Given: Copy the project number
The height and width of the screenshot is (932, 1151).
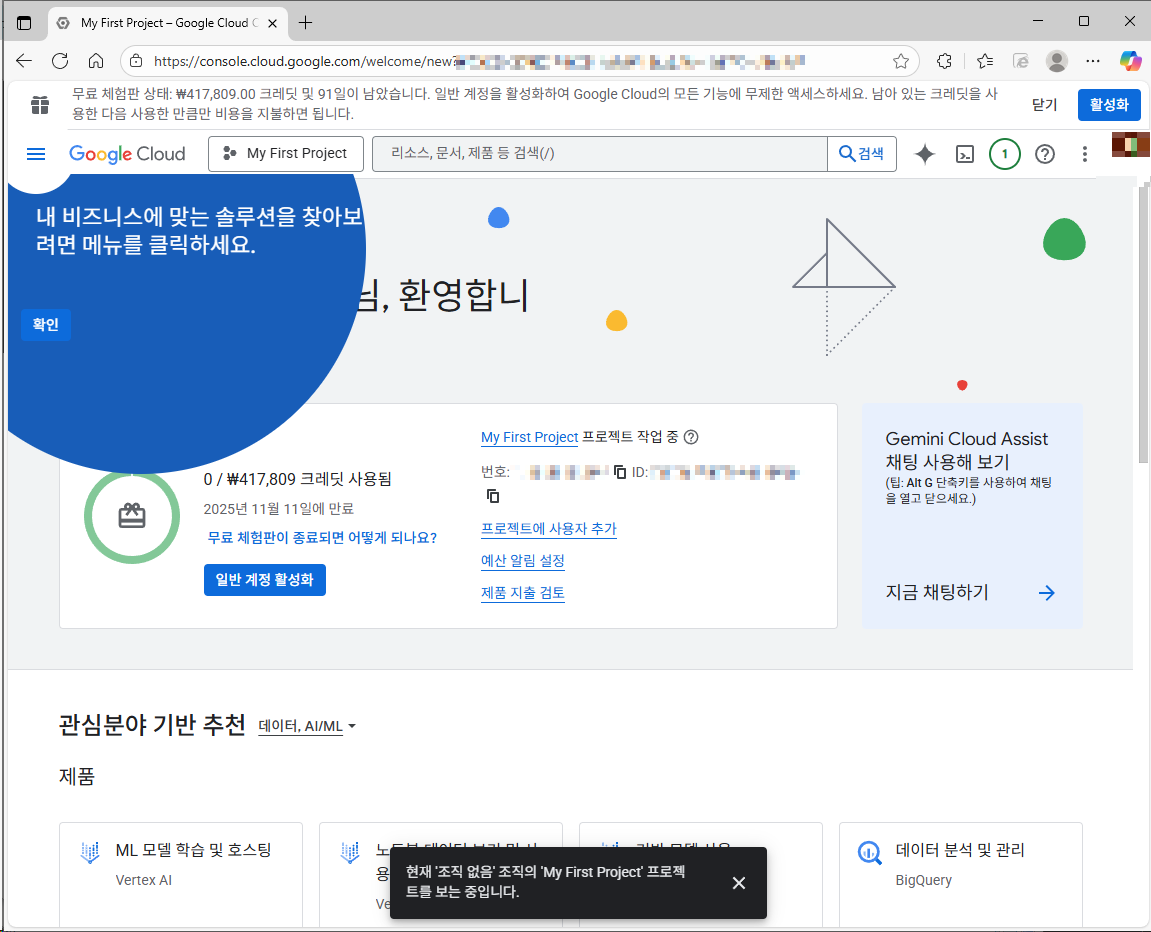Looking at the screenshot, I should pos(620,472).
